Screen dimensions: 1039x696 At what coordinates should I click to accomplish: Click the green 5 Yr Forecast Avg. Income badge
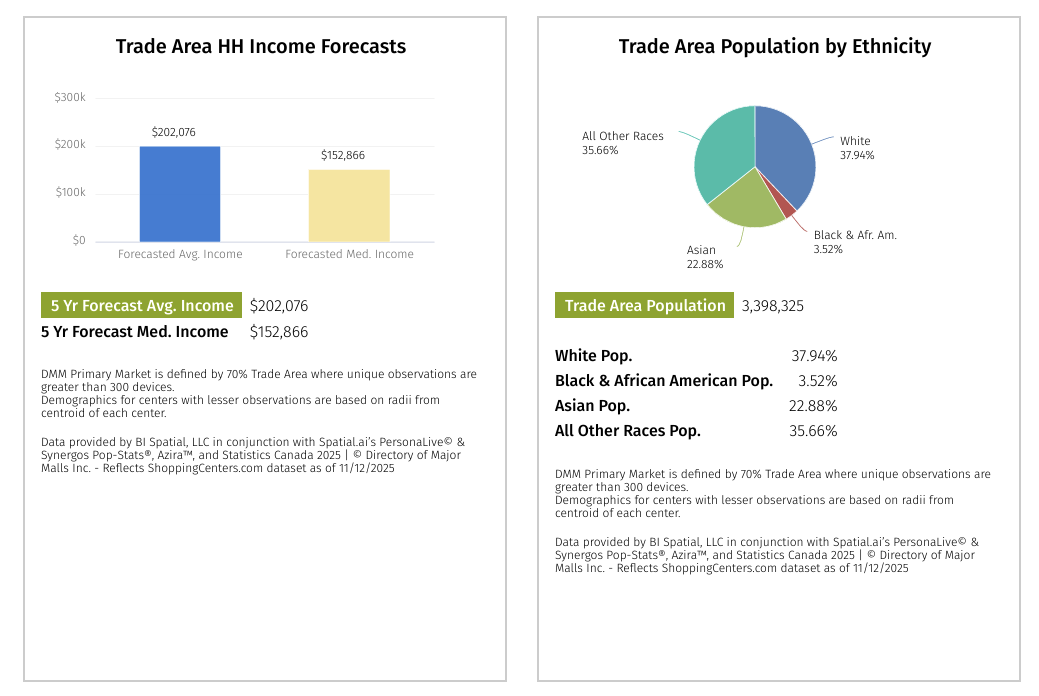142,306
